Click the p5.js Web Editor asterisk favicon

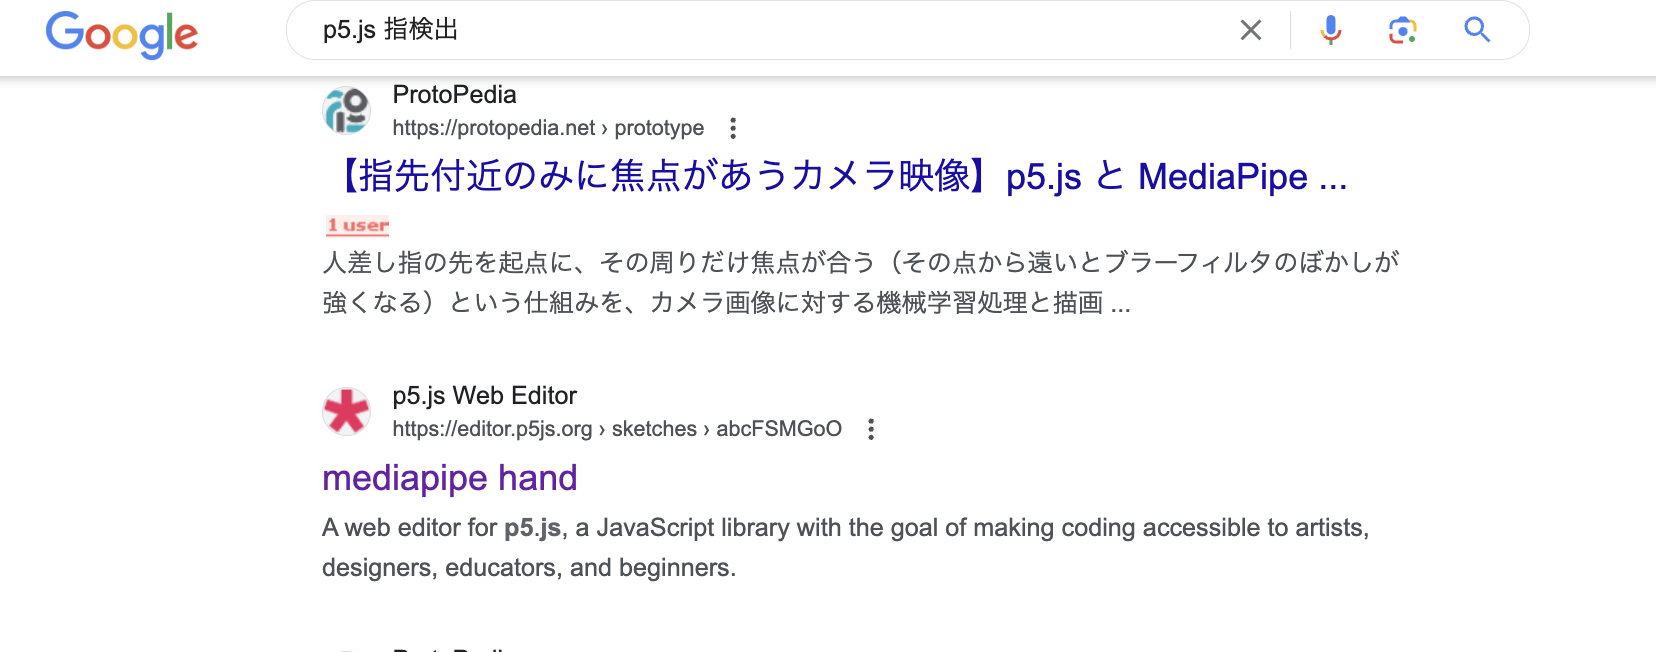point(346,411)
